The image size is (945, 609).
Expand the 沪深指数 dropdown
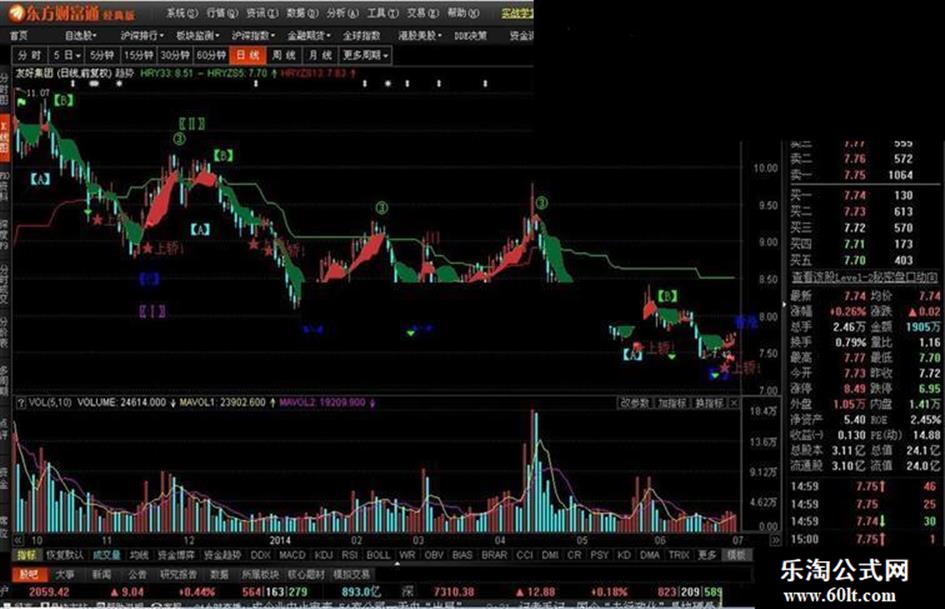tap(254, 36)
